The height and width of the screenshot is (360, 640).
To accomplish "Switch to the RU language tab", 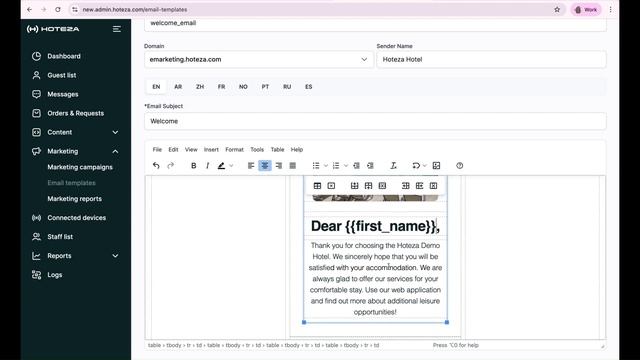I will tap(287, 87).
